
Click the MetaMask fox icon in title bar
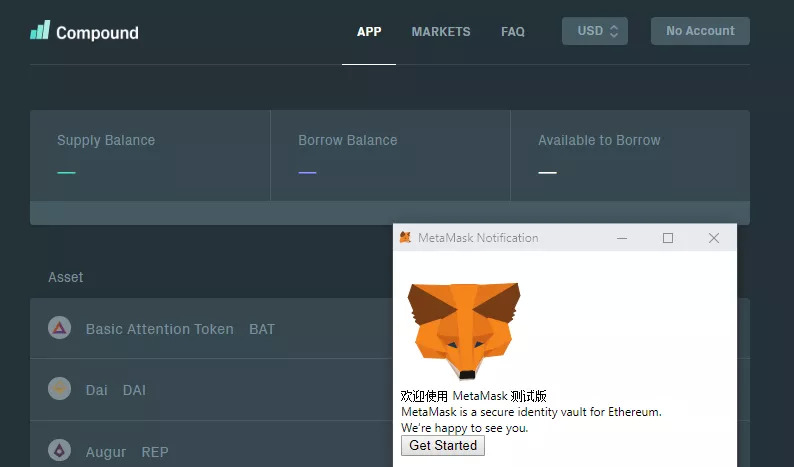pos(405,237)
